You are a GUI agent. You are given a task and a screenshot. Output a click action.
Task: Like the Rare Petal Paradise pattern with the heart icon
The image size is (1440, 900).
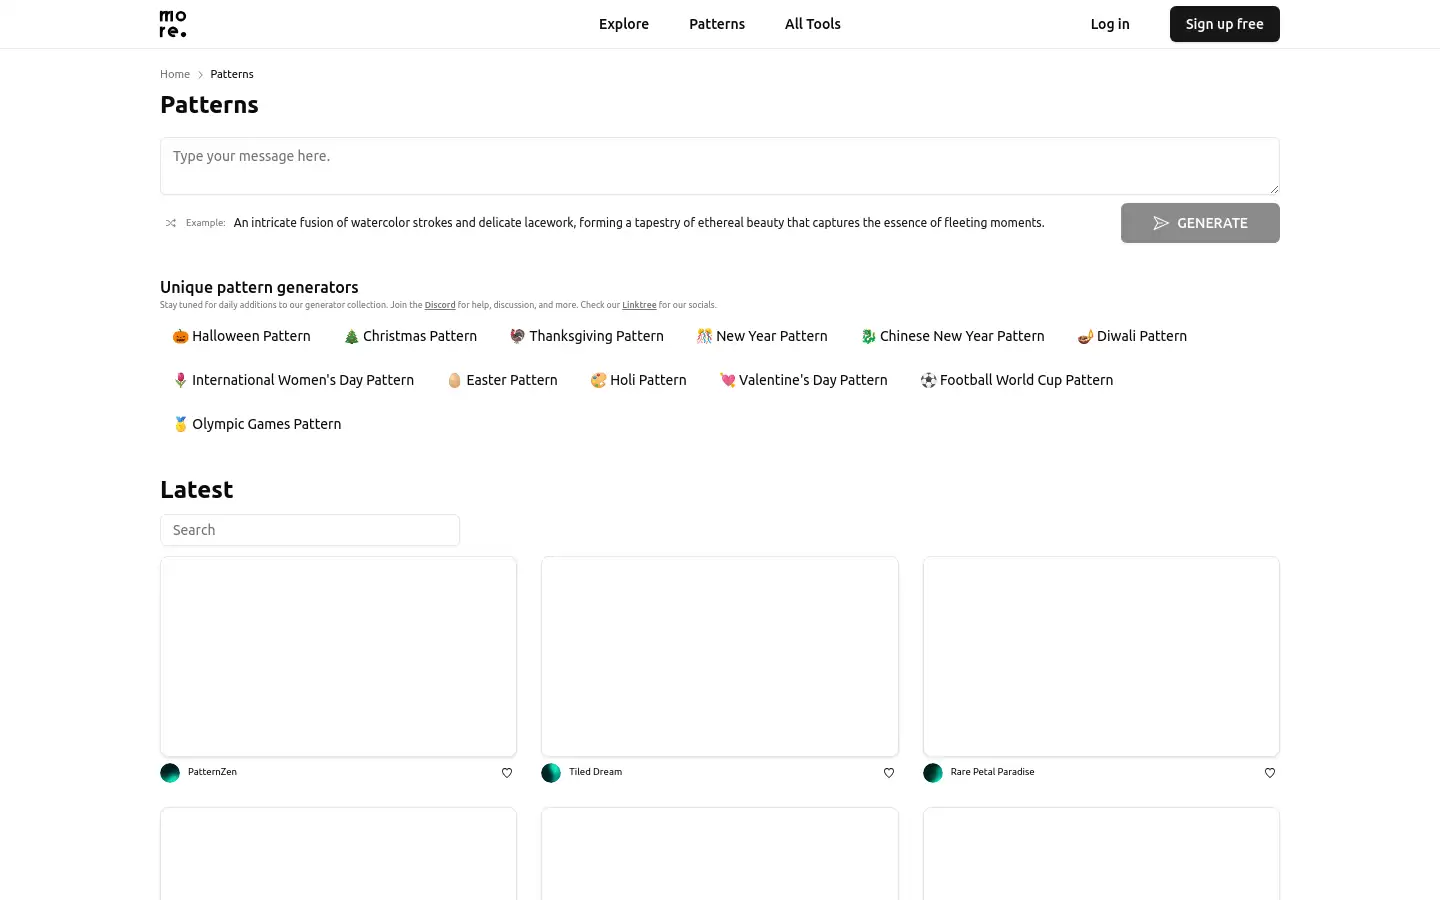[1270, 773]
